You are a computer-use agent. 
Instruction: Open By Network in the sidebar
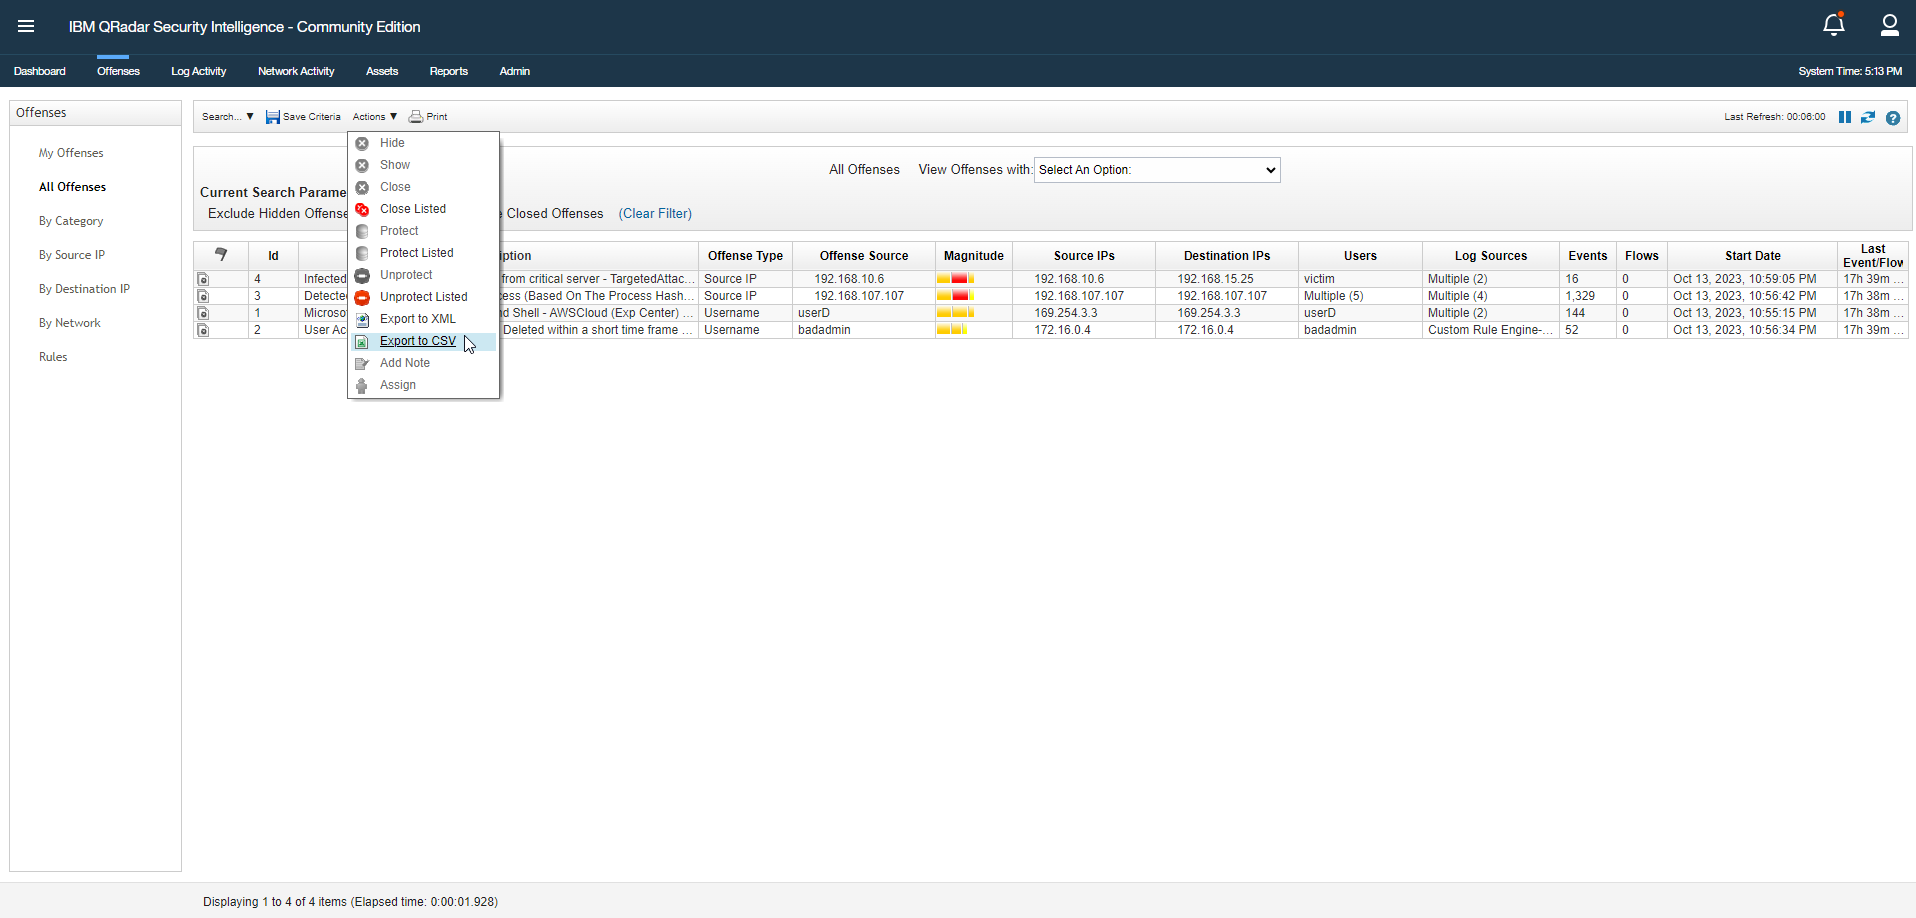69,323
